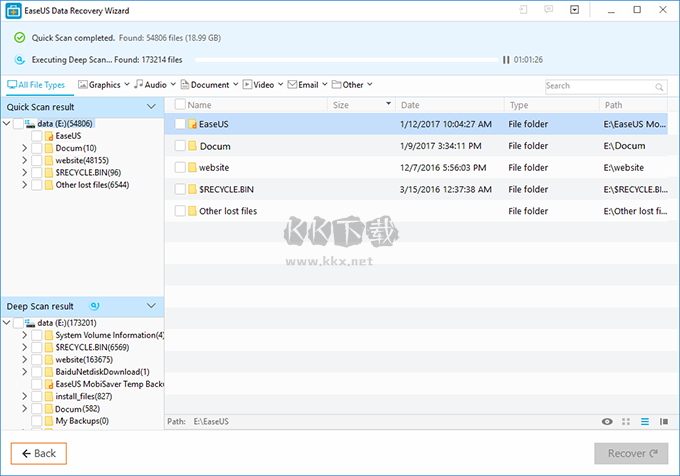680x476 pixels.
Task: Click the import scan status icon
Action: point(523,10)
